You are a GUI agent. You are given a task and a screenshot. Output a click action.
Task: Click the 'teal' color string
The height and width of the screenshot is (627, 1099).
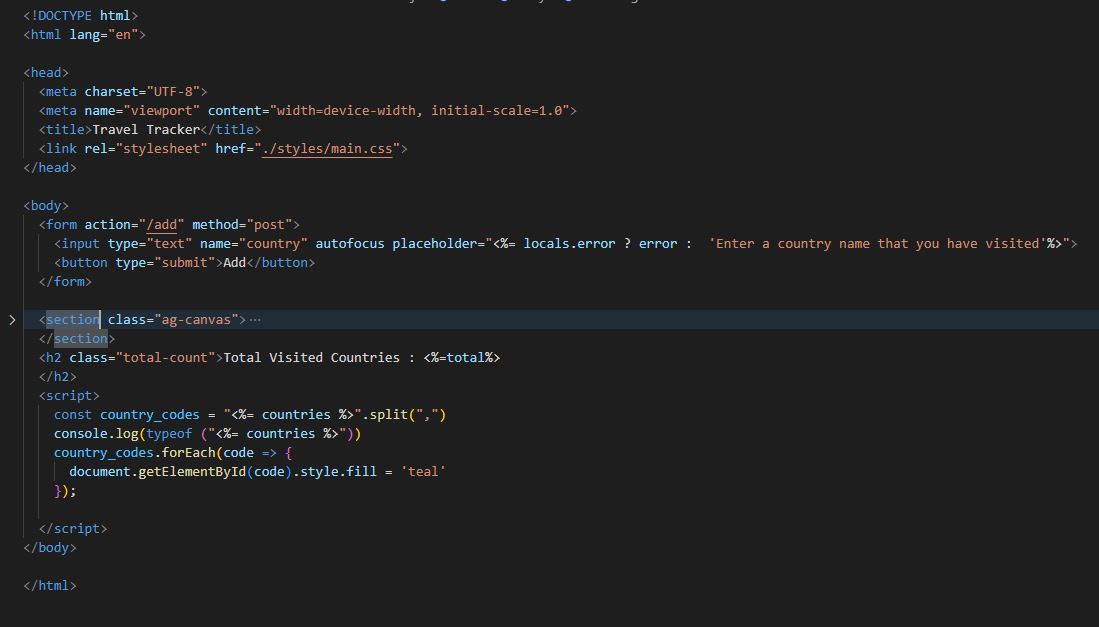(x=423, y=471)
